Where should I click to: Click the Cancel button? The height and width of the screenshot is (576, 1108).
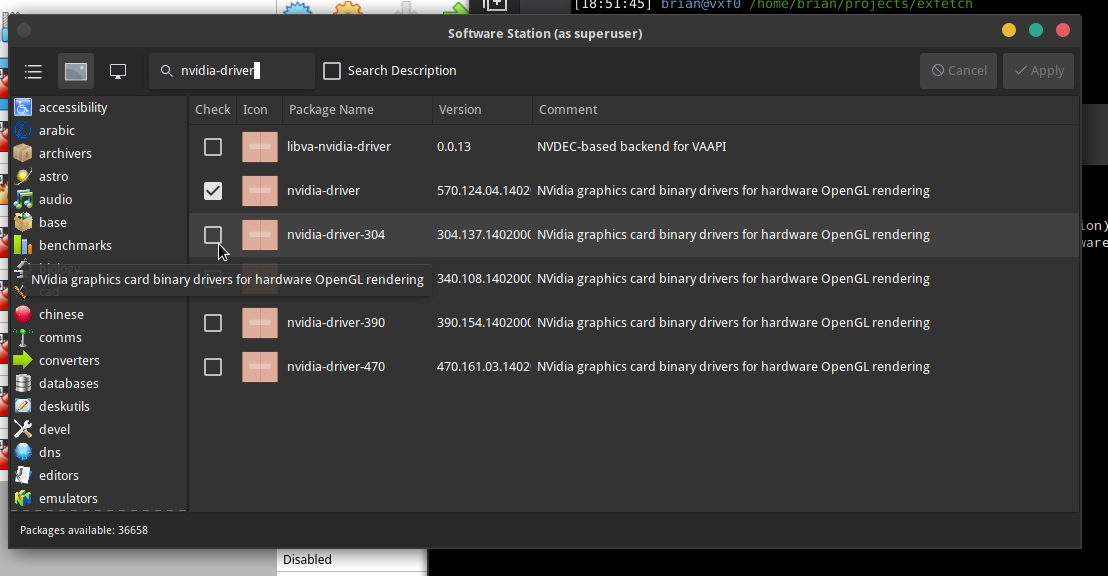[x=958, y=71]
